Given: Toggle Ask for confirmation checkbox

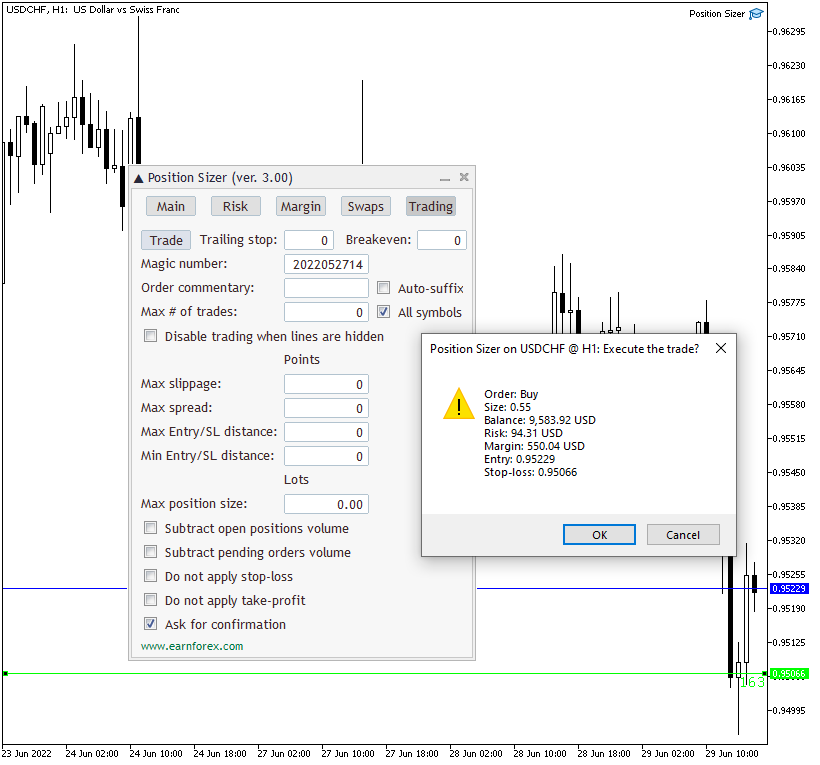Looking at the screenshot, I should (151, 624).
